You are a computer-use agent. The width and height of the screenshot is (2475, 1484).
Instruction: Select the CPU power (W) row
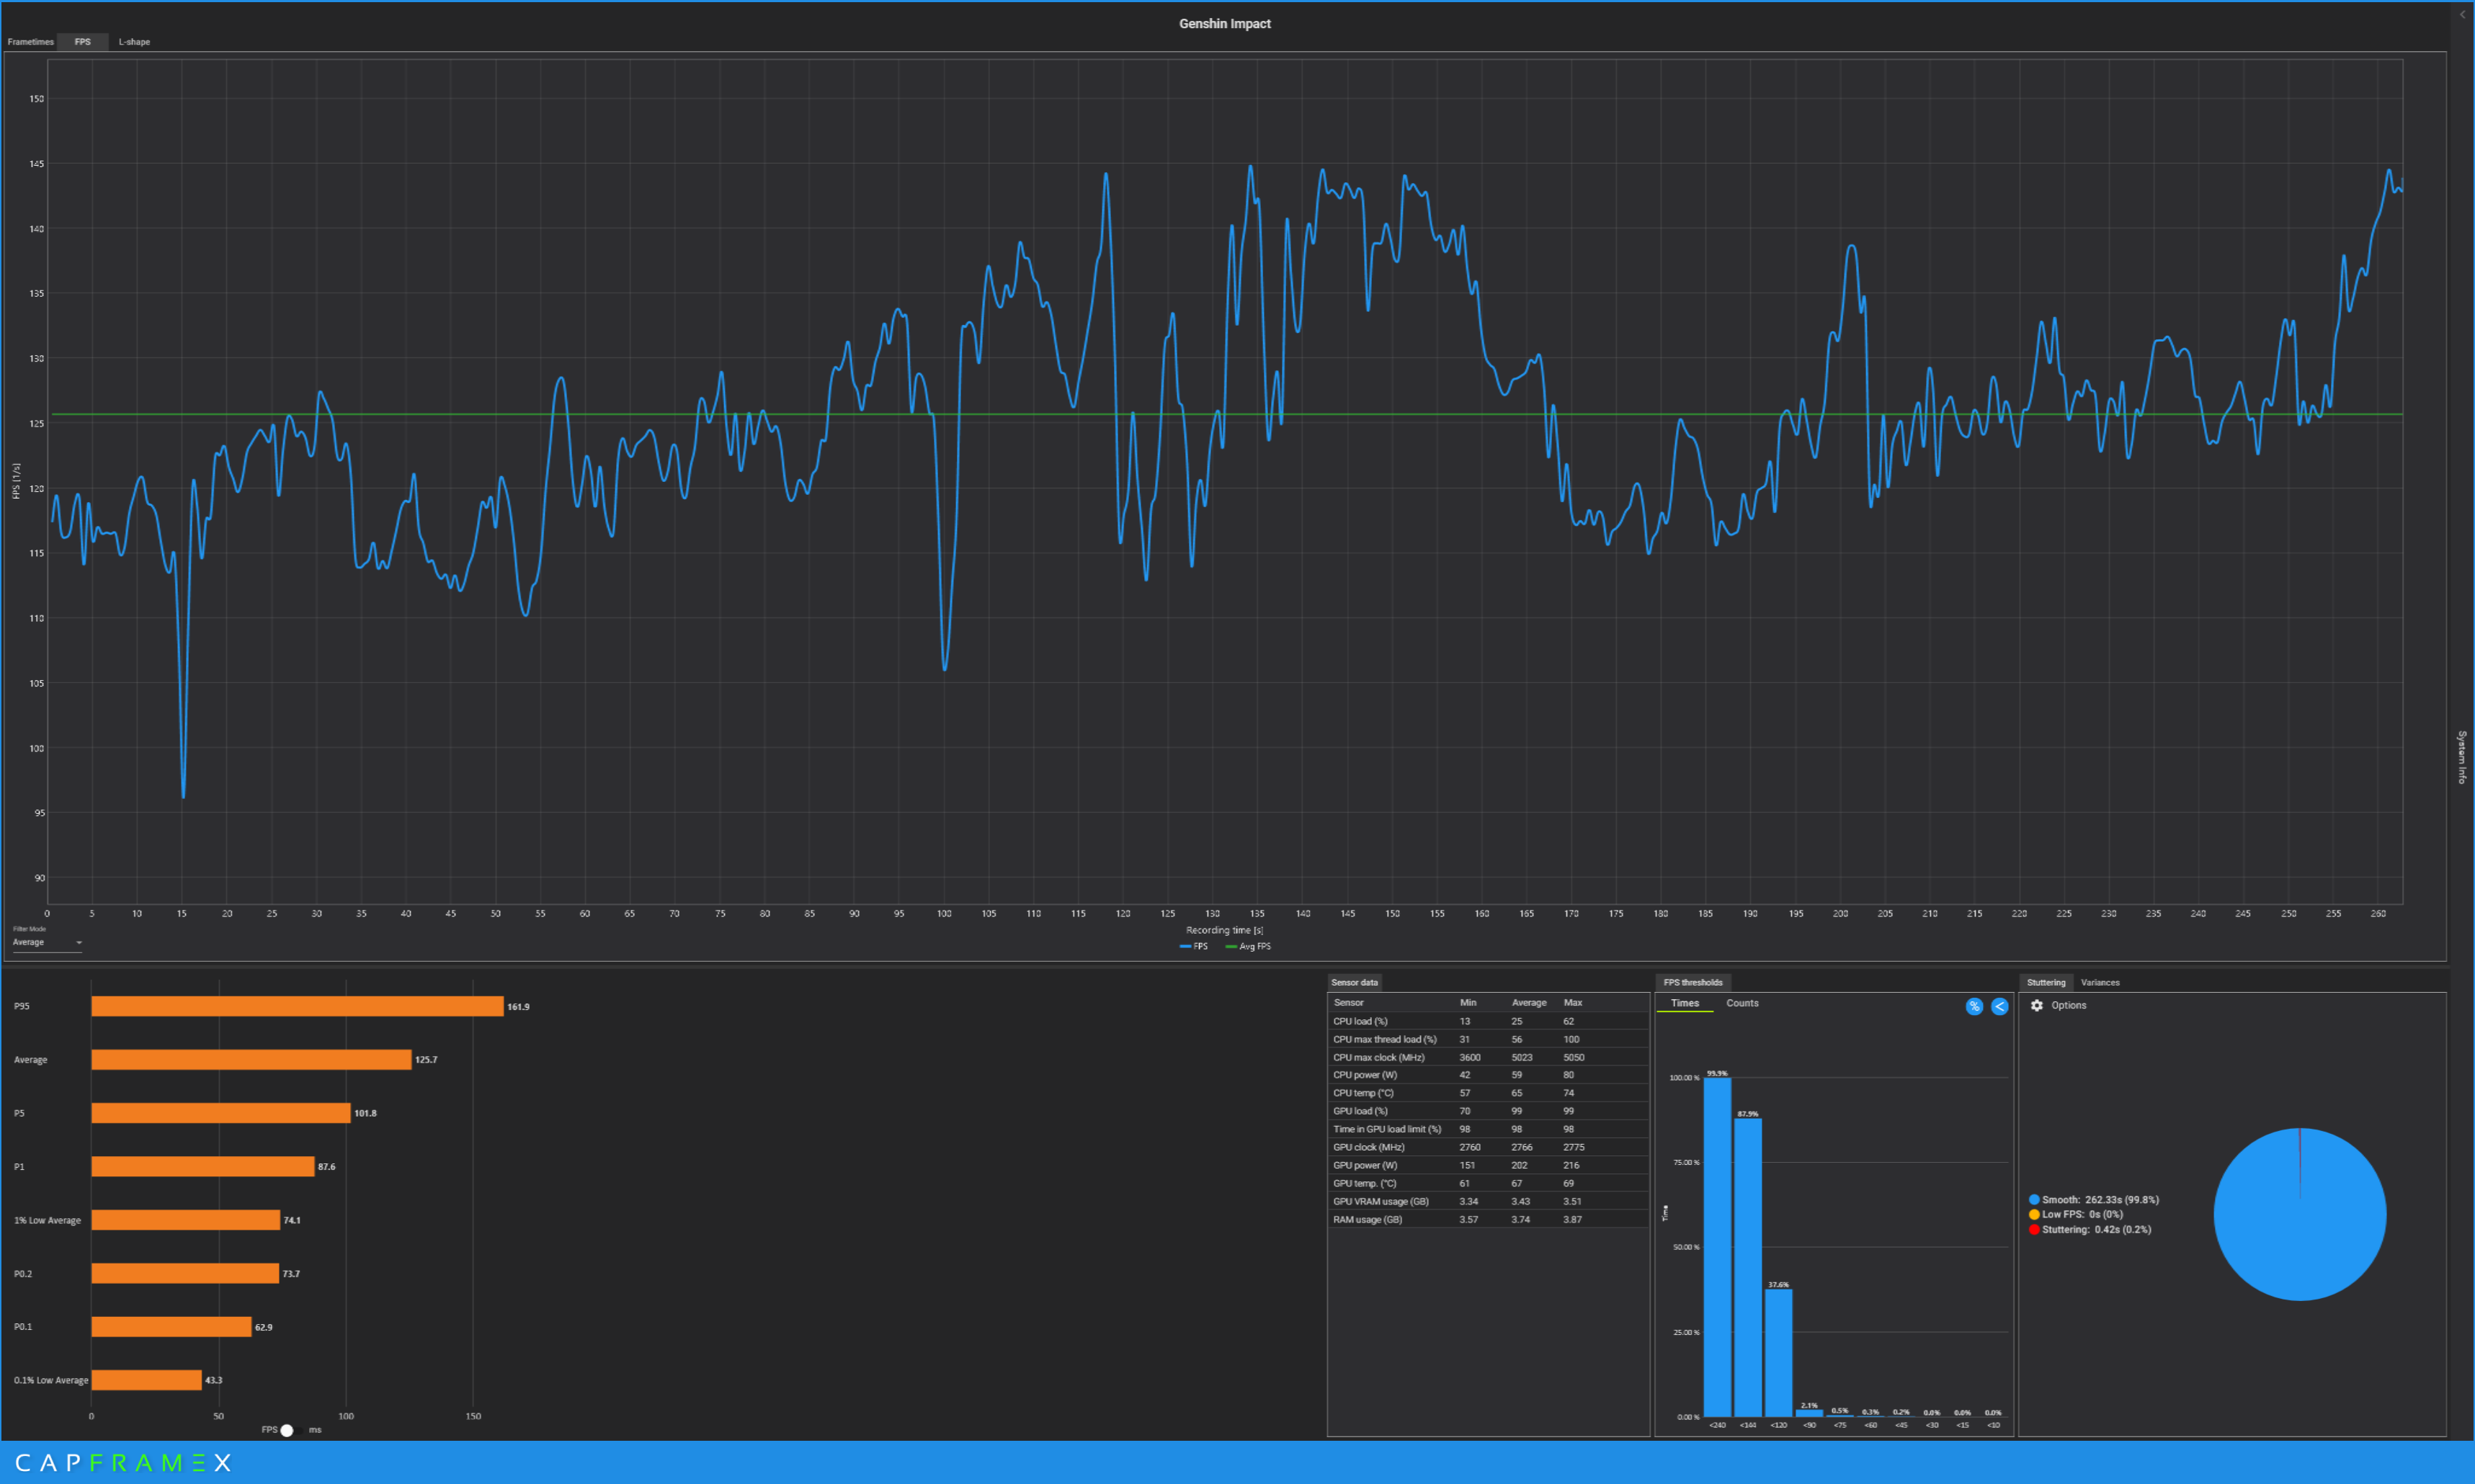(1488, 1075)
